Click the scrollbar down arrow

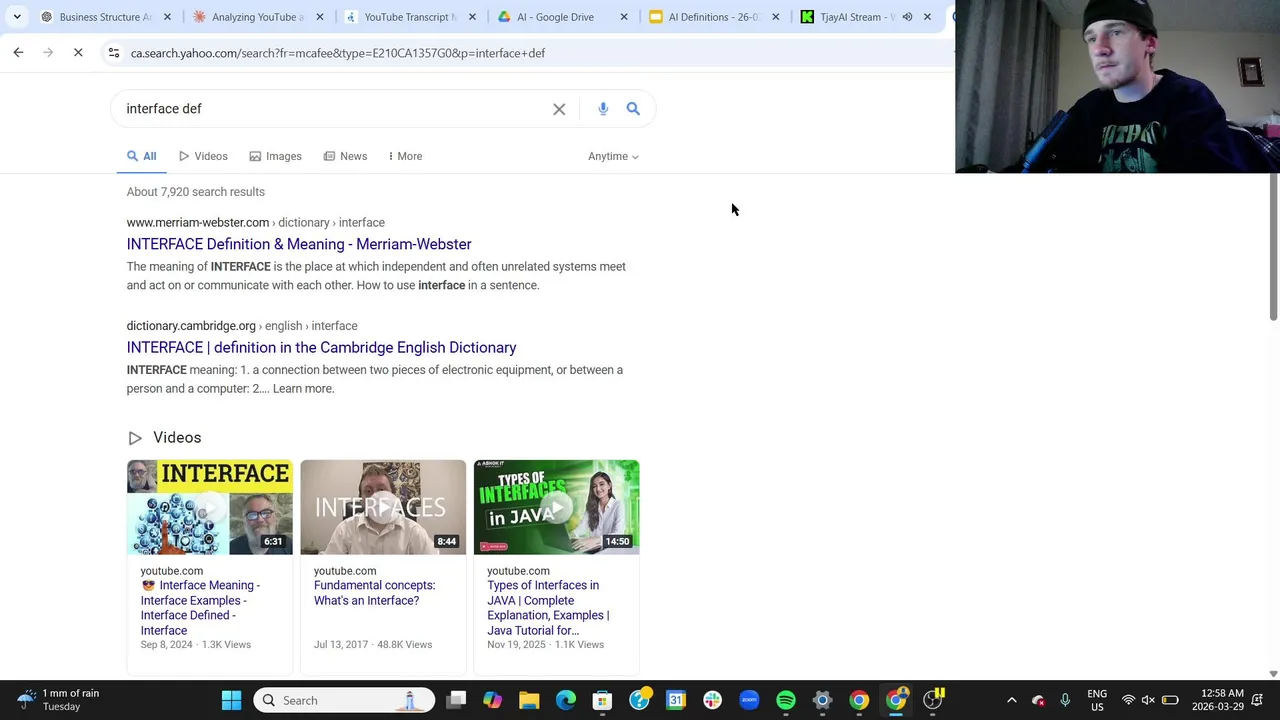coord(1273,674)
